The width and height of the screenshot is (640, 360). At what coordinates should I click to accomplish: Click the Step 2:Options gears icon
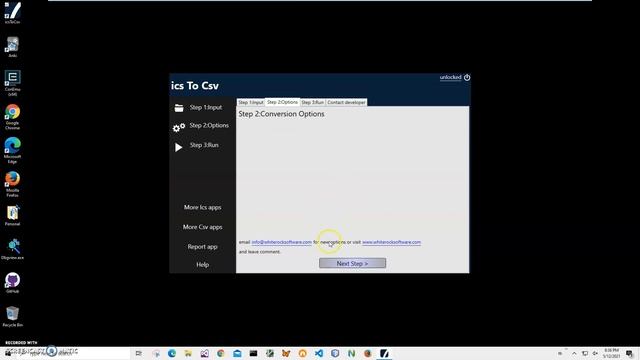tap(179, 128)
